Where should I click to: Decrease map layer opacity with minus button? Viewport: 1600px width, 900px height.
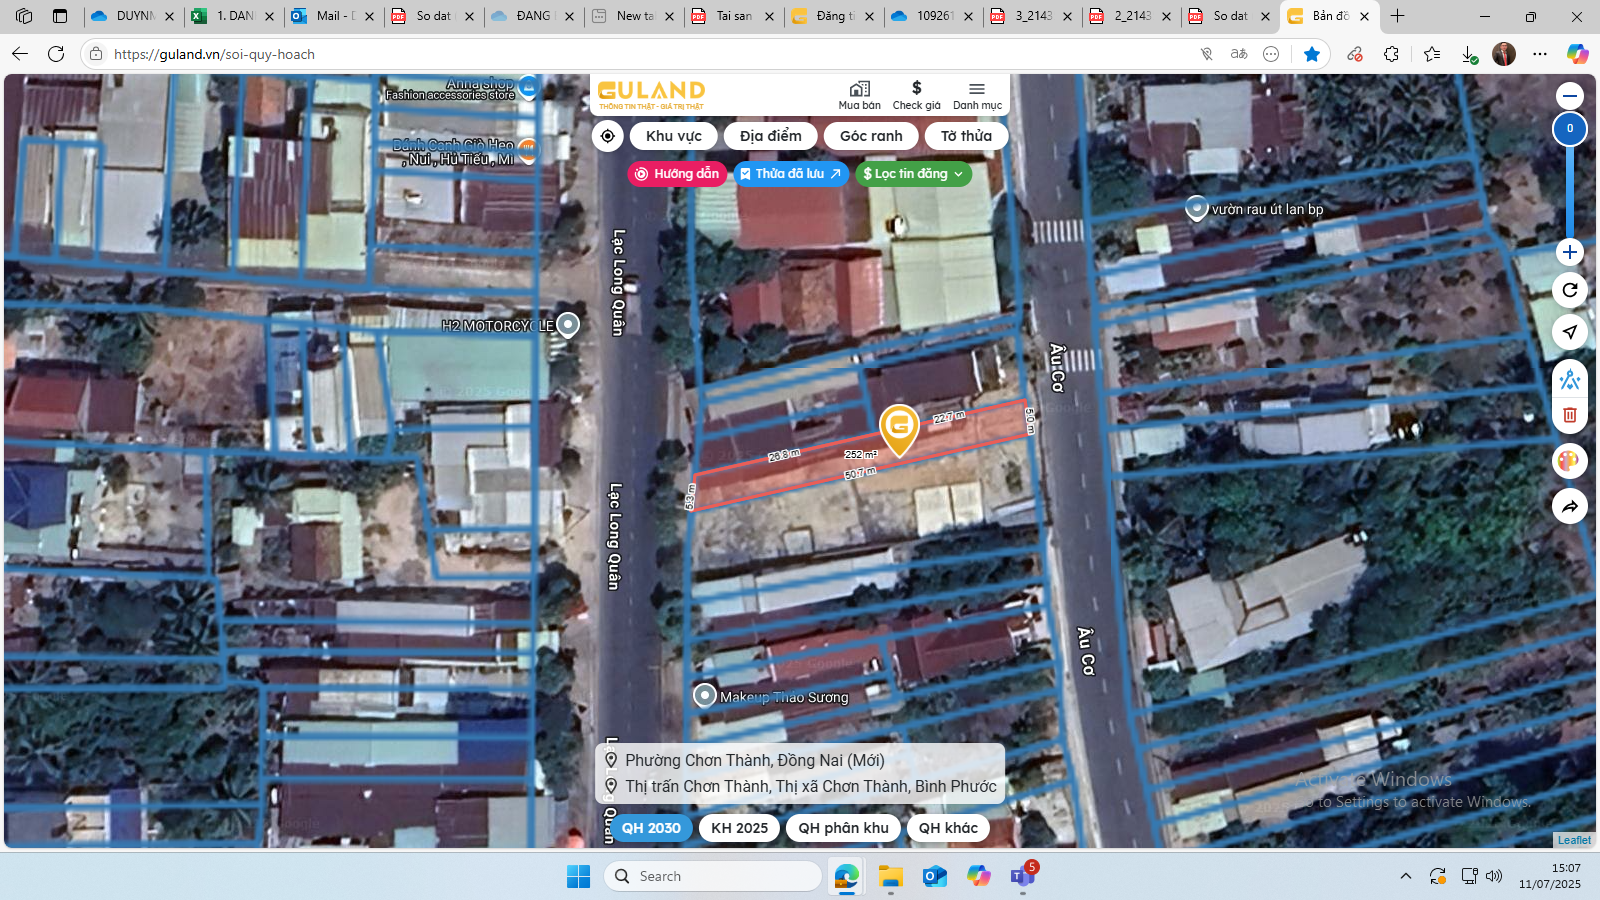click(1570, 96)
